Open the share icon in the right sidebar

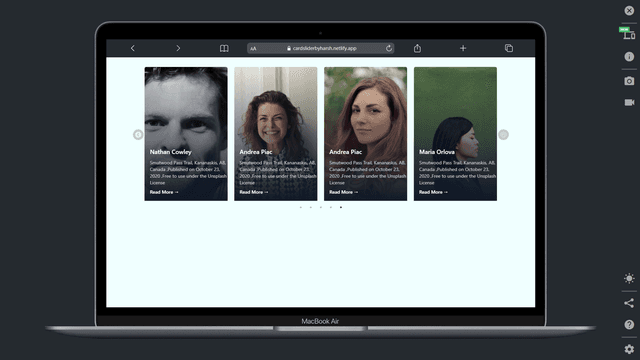pos(629,303)
